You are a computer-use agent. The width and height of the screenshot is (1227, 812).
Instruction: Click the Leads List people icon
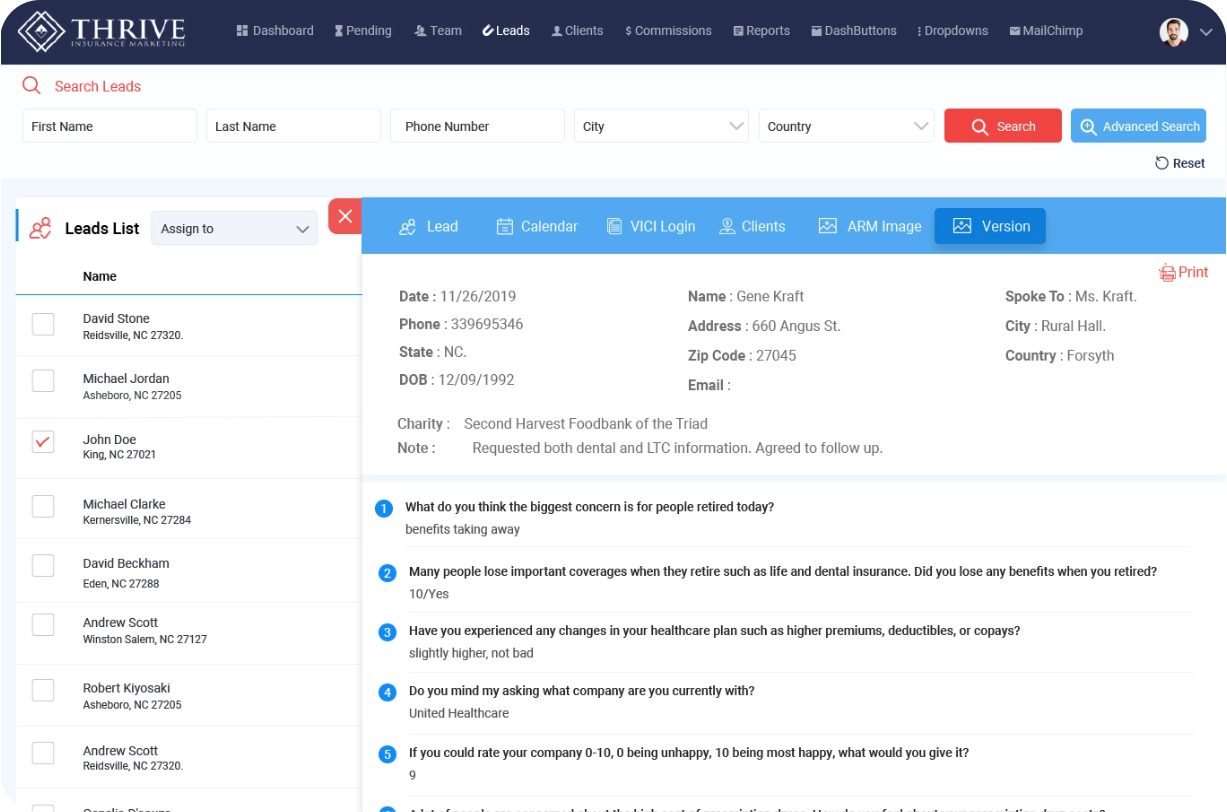[40, 228]
